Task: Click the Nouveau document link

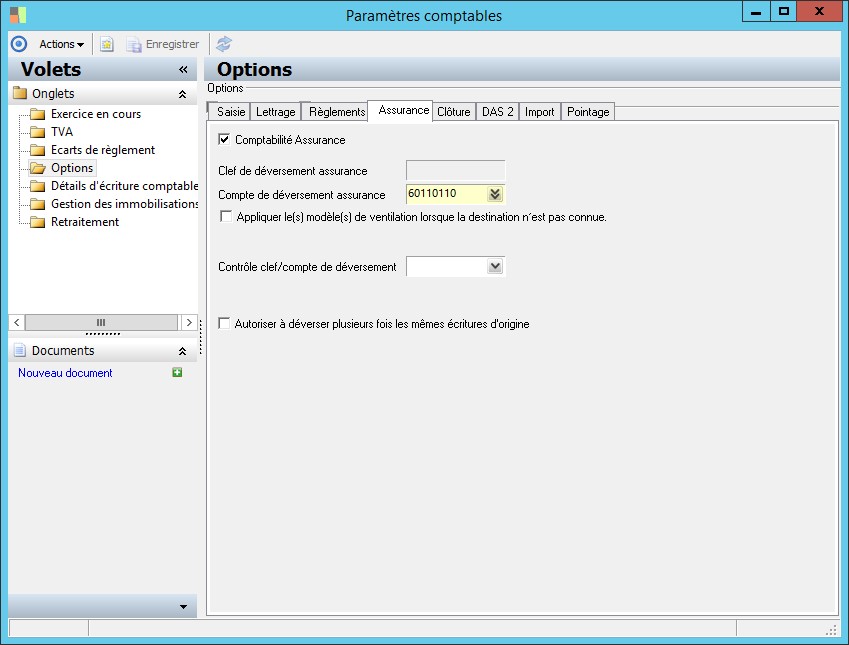Action: [65, 373]
